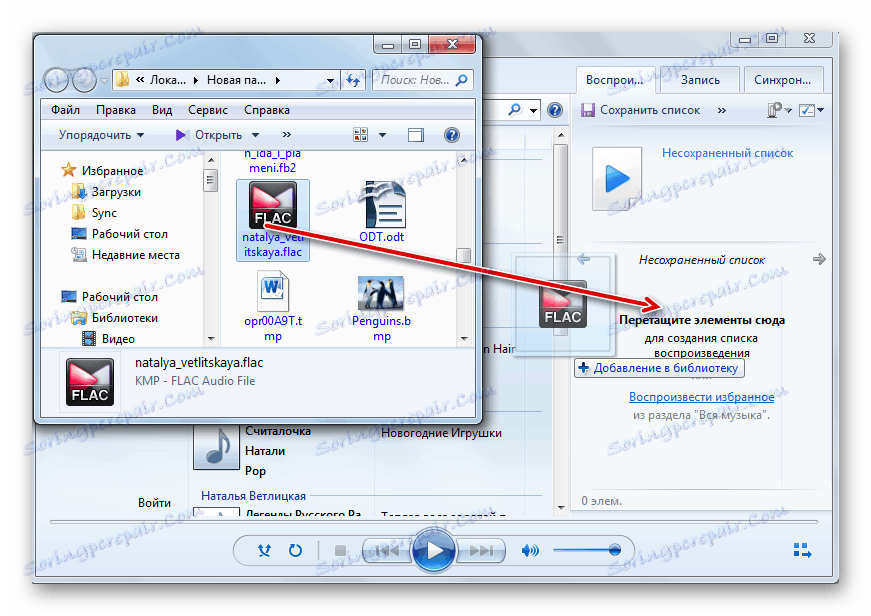Click the Save list disk icon
Image resolution: width=871 pixels, height=616 pixels.
tap(588, 110)
